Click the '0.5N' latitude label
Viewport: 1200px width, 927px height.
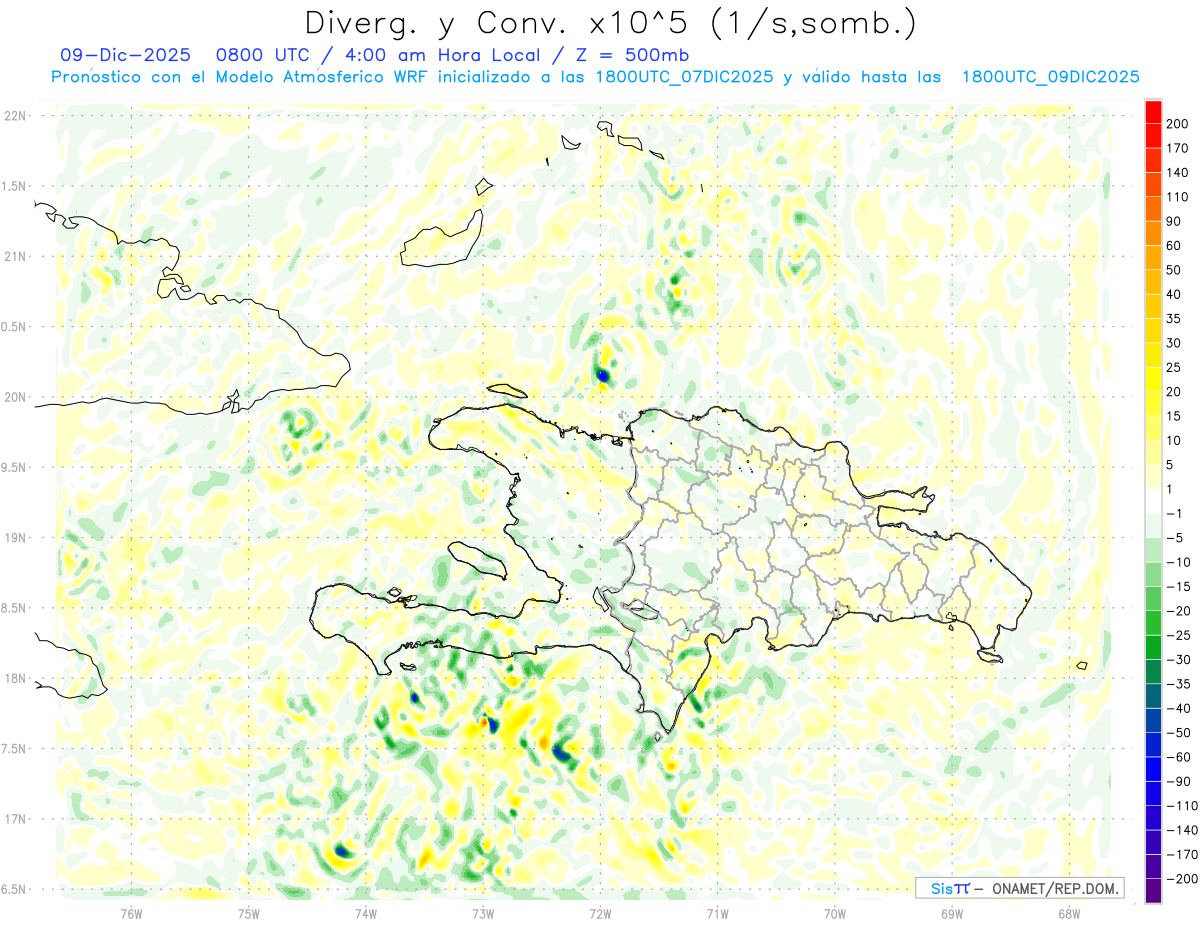[15, 327]
